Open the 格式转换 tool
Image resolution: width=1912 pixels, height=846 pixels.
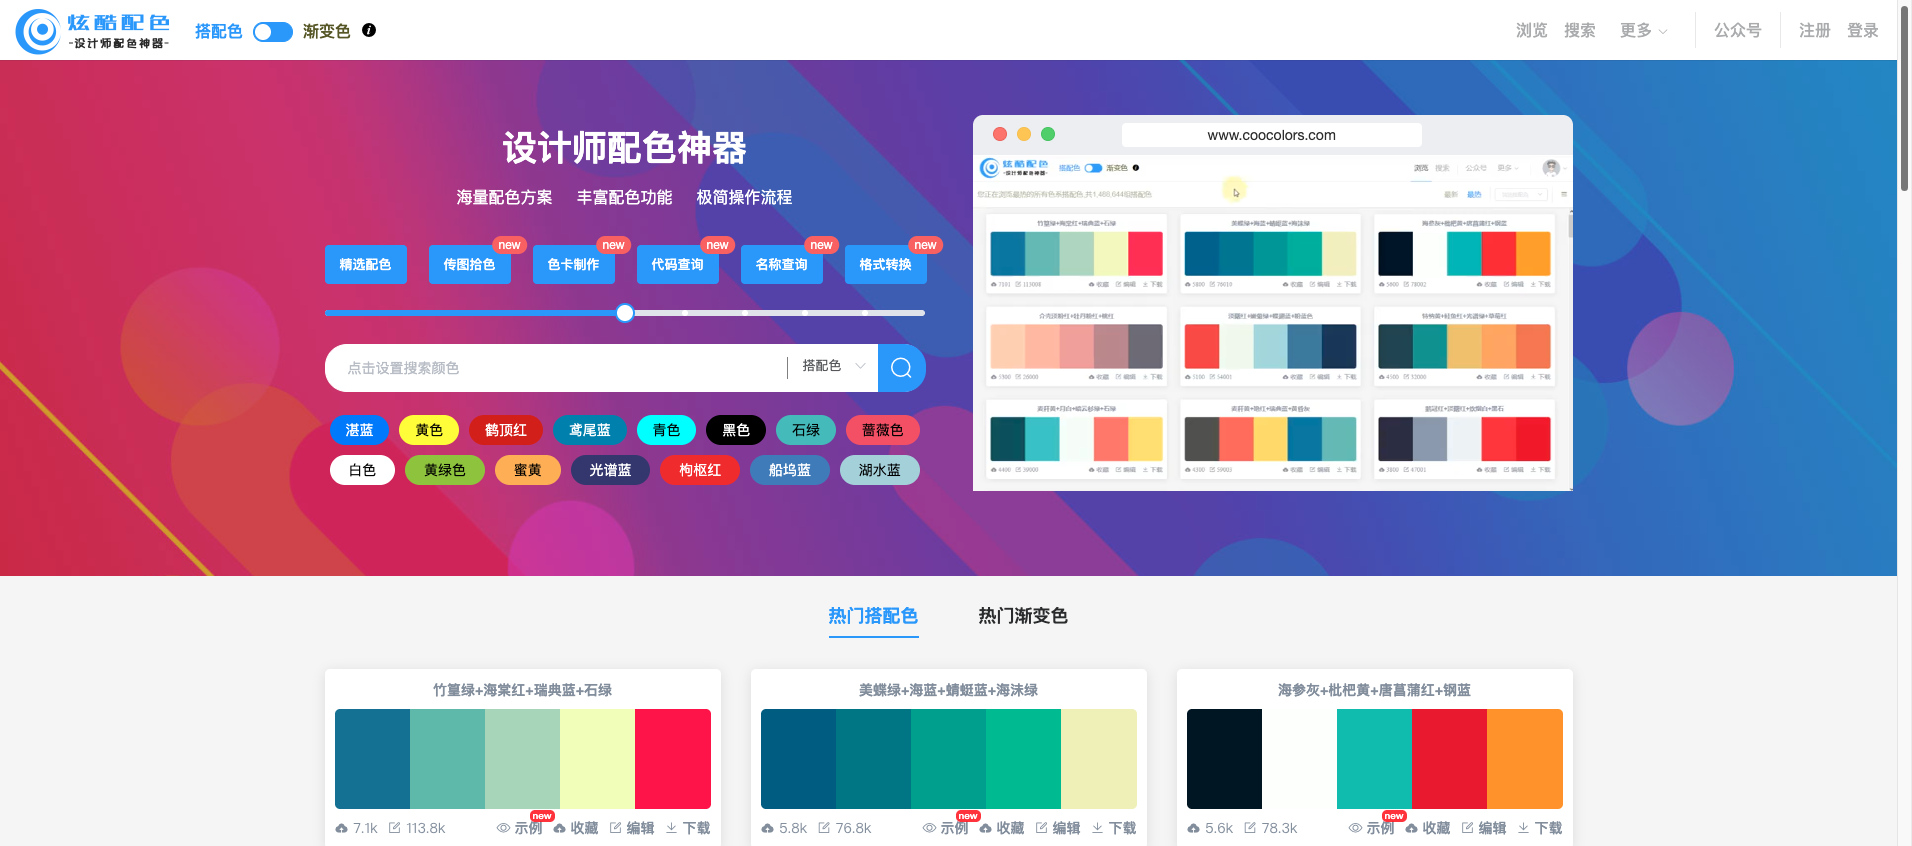coord(886,264)
